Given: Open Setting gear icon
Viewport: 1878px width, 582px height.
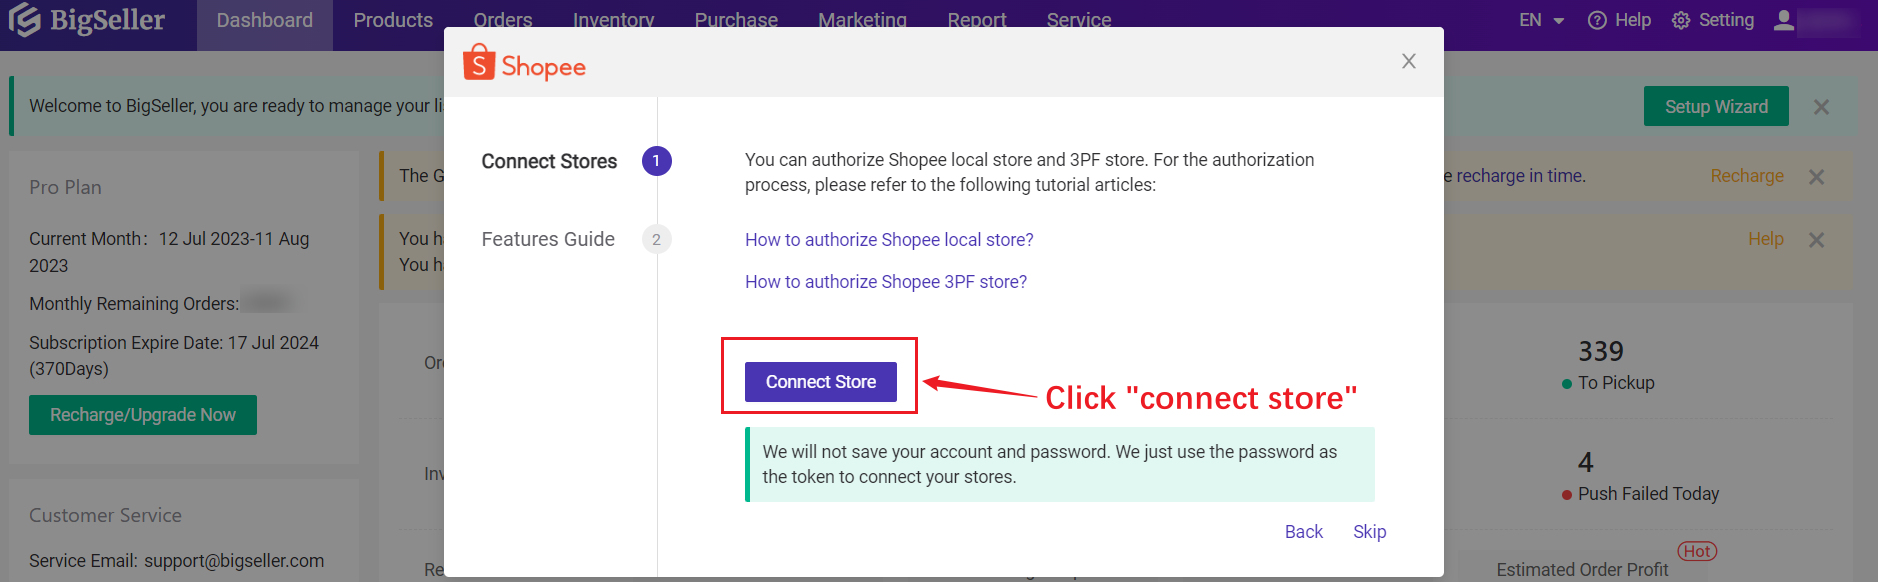Looking at the screenshot, I should pos(1681,20).
